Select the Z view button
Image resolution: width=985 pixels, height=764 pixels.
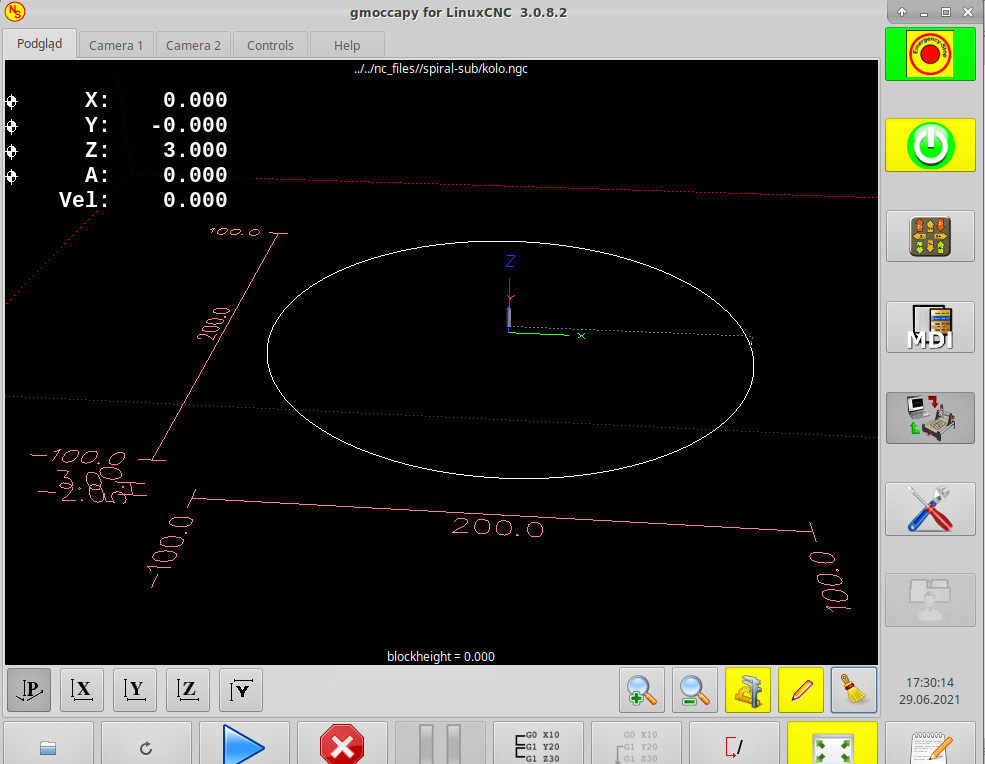click(x=188, y=690)
